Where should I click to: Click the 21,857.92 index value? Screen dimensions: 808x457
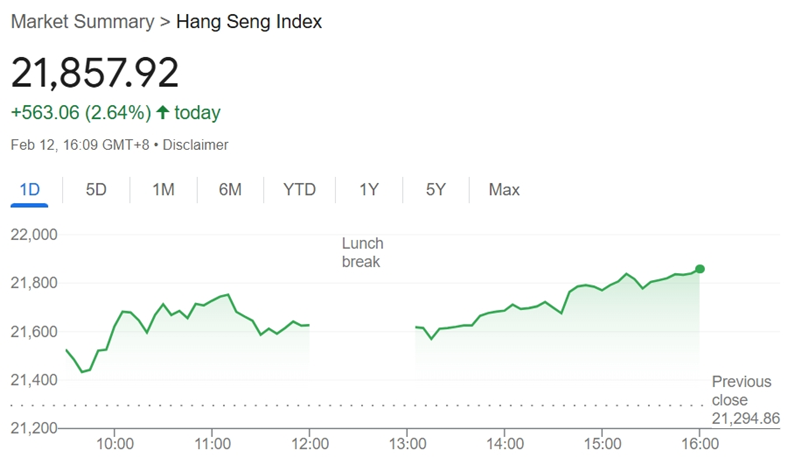(95, 73)
